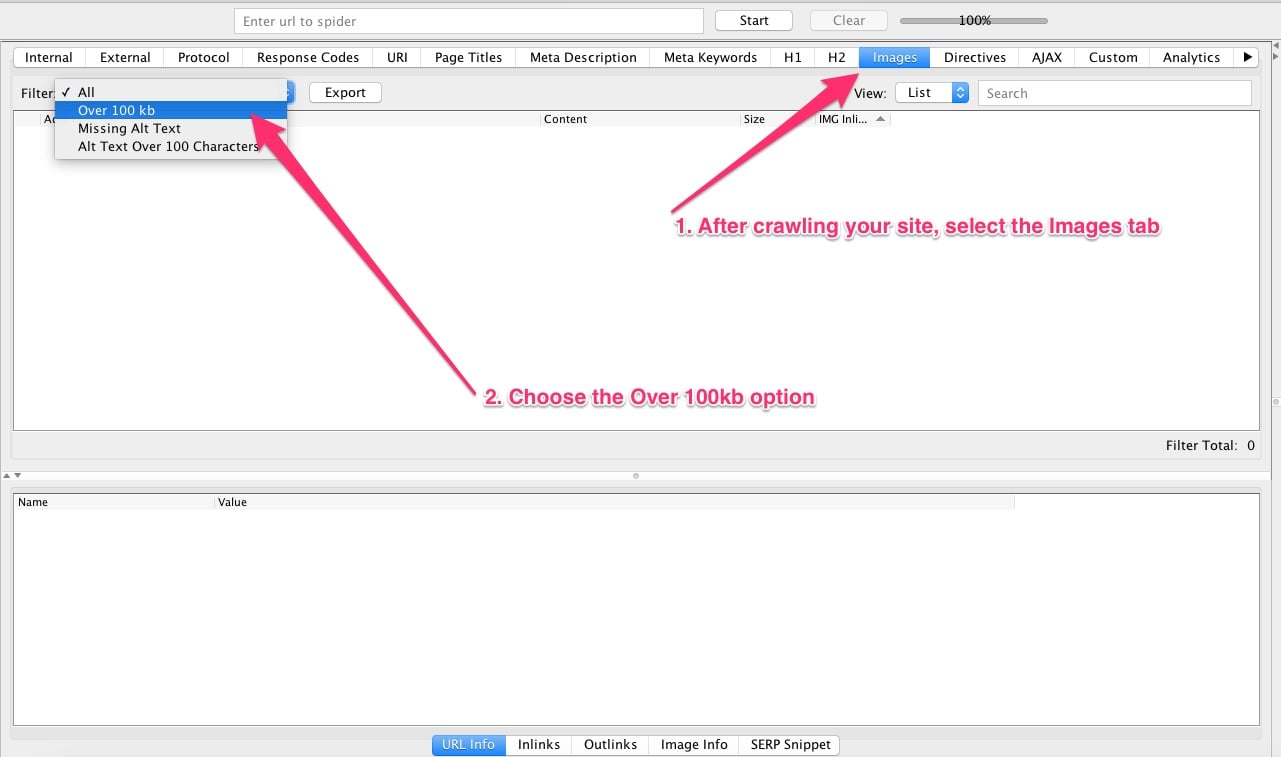Viewport: 1281px width, 757px height.
Task: Click the sort arrow in IMG Inlinks column
Action: [880, 119]
